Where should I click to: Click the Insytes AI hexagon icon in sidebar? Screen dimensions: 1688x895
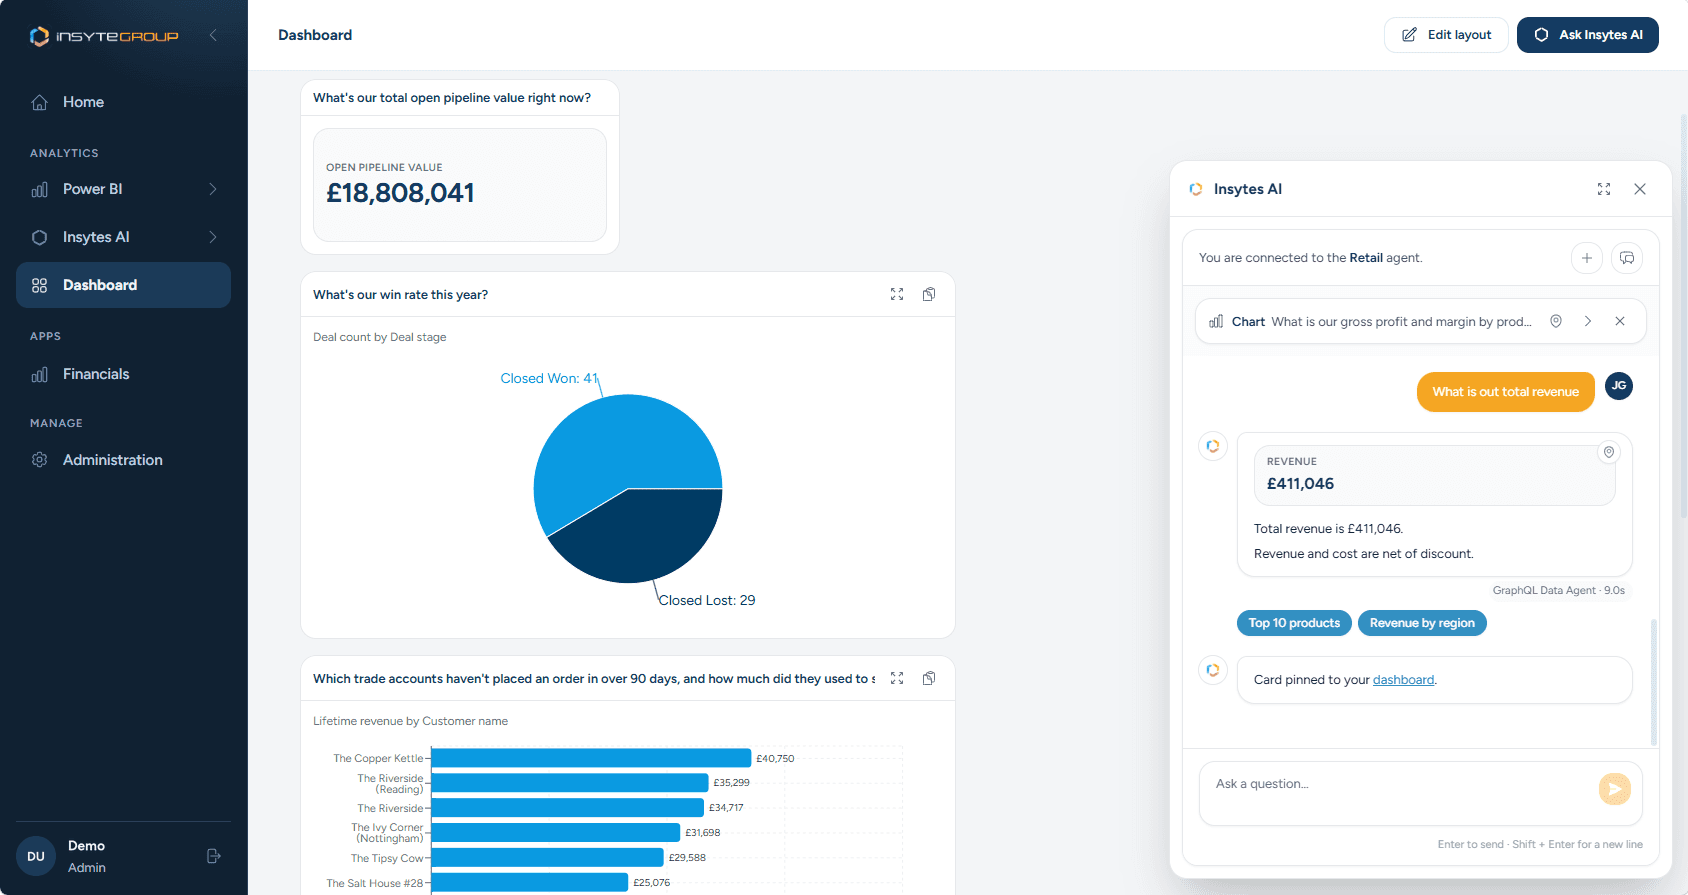click(x=40, y=237)
